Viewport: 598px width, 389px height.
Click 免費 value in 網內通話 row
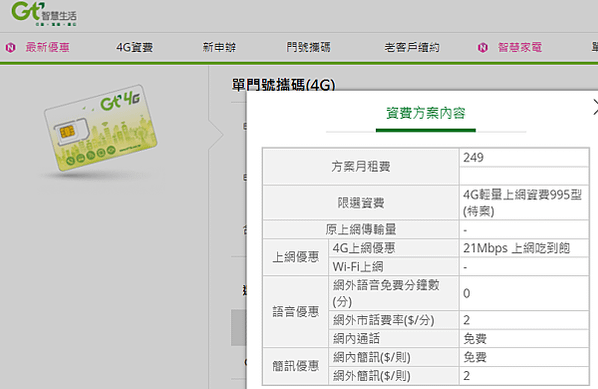(x=475, y=339)
